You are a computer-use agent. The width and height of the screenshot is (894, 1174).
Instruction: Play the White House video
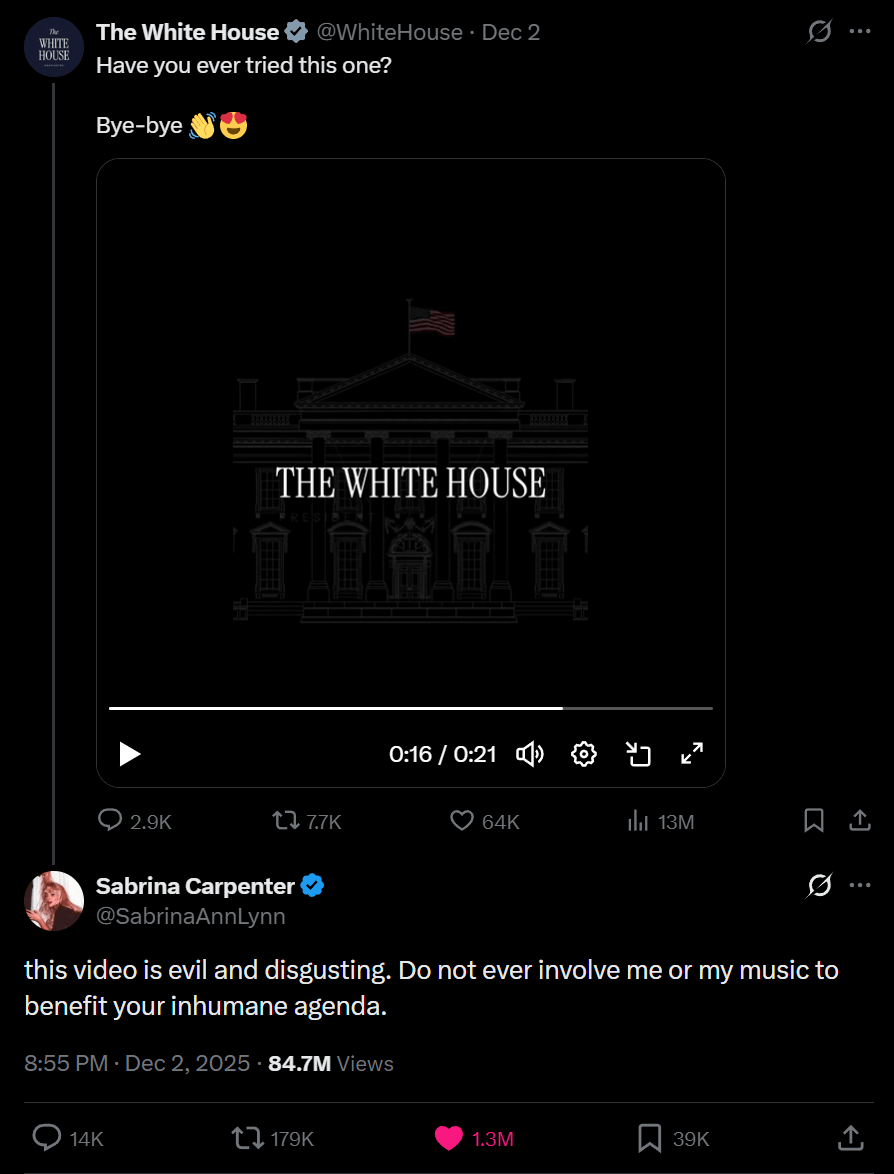[x=130, y=754]
